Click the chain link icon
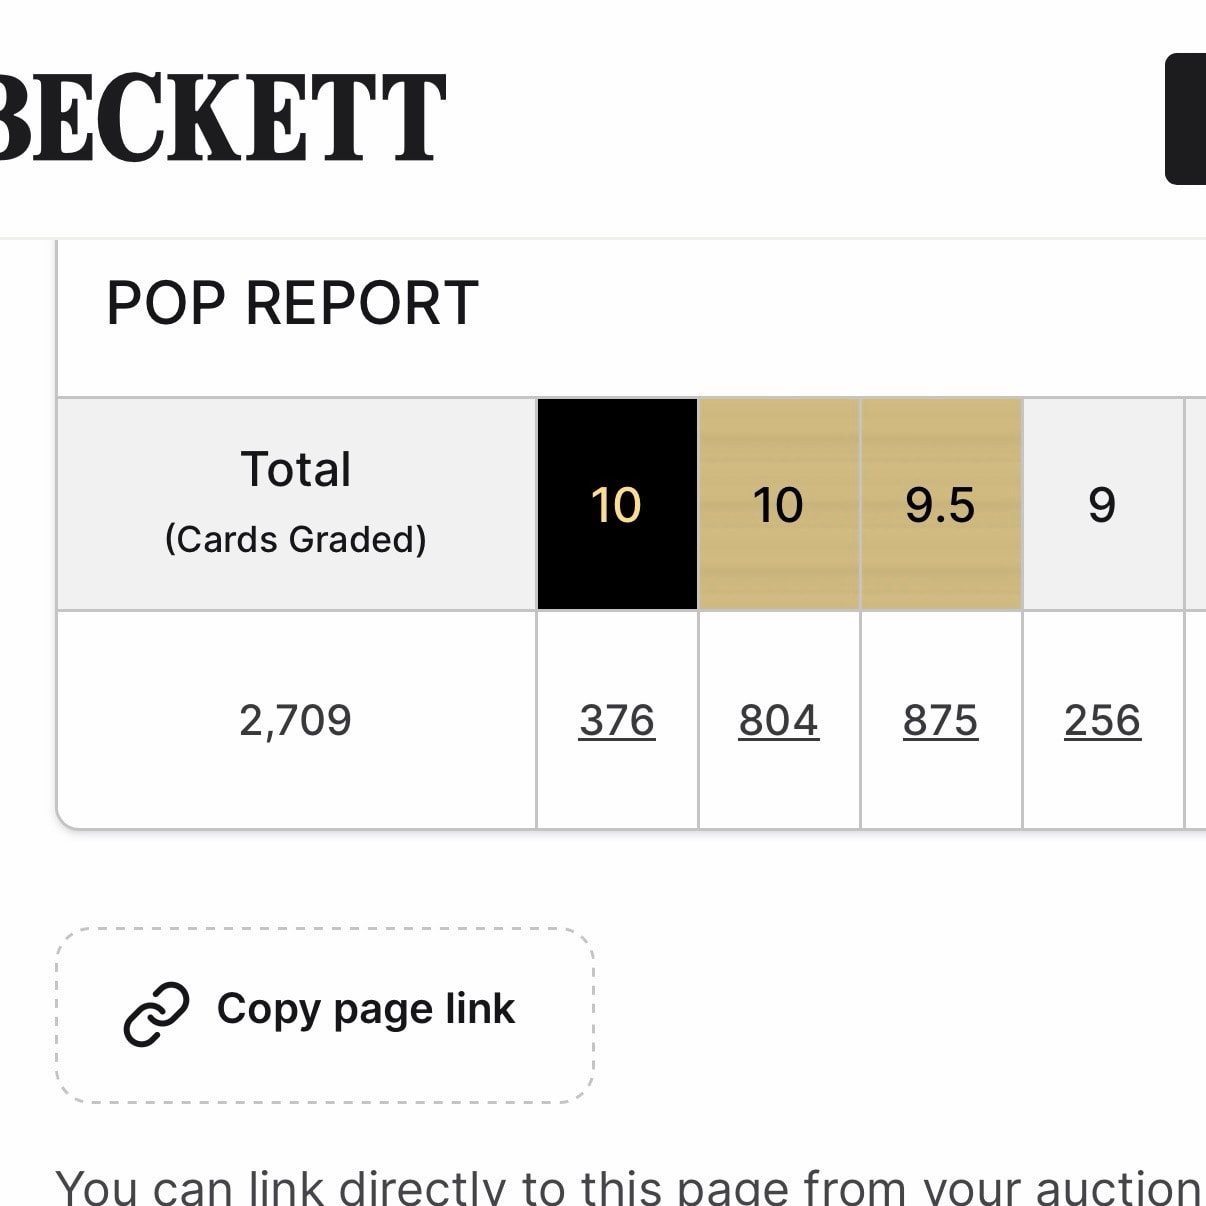Screen dimensions: 1206x1206 click(x=156, y=1014)
